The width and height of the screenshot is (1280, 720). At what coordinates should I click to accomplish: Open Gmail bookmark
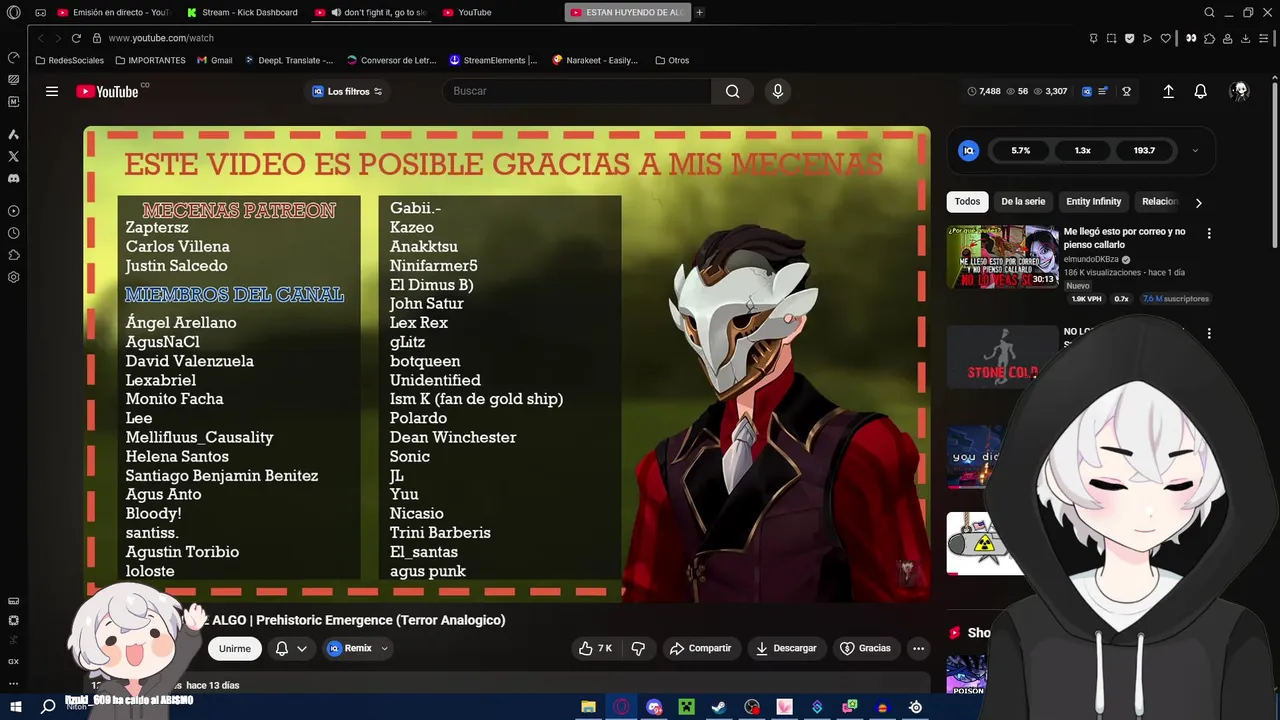[214, 60]
